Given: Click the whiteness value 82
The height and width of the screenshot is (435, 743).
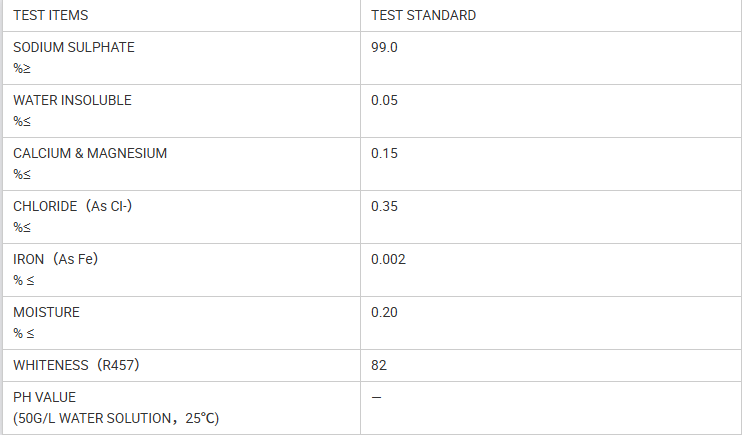Looking at the screenshot, I should [379, 365].
